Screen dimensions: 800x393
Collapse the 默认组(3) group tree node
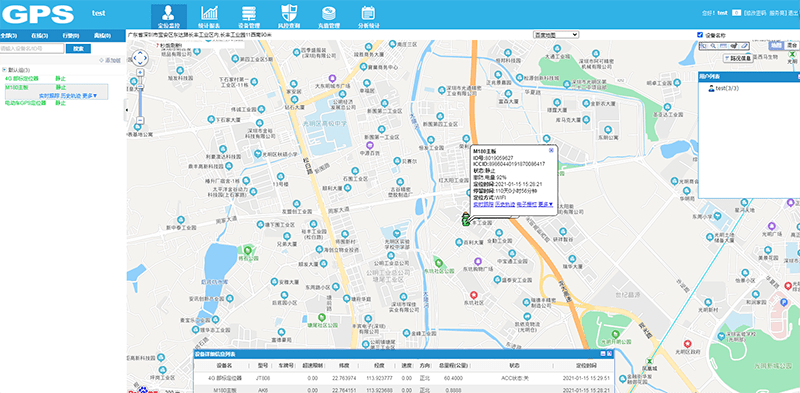[4, 70]
